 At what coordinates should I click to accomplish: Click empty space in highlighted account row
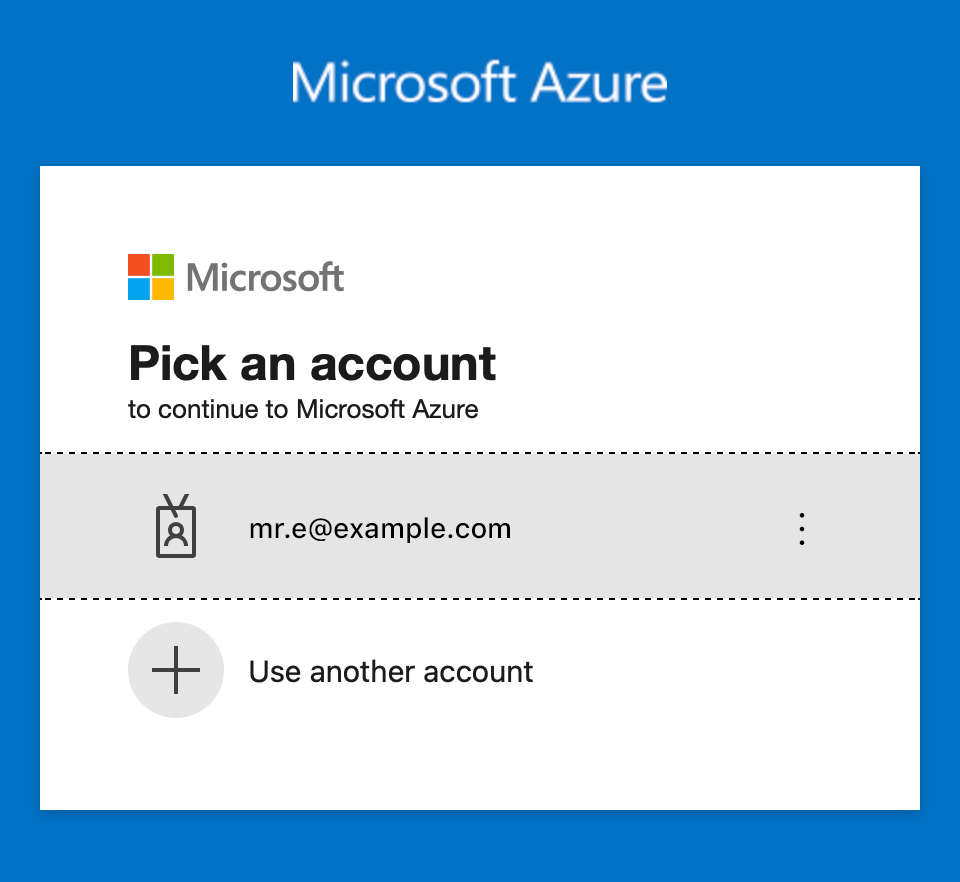tap(649, 526)
